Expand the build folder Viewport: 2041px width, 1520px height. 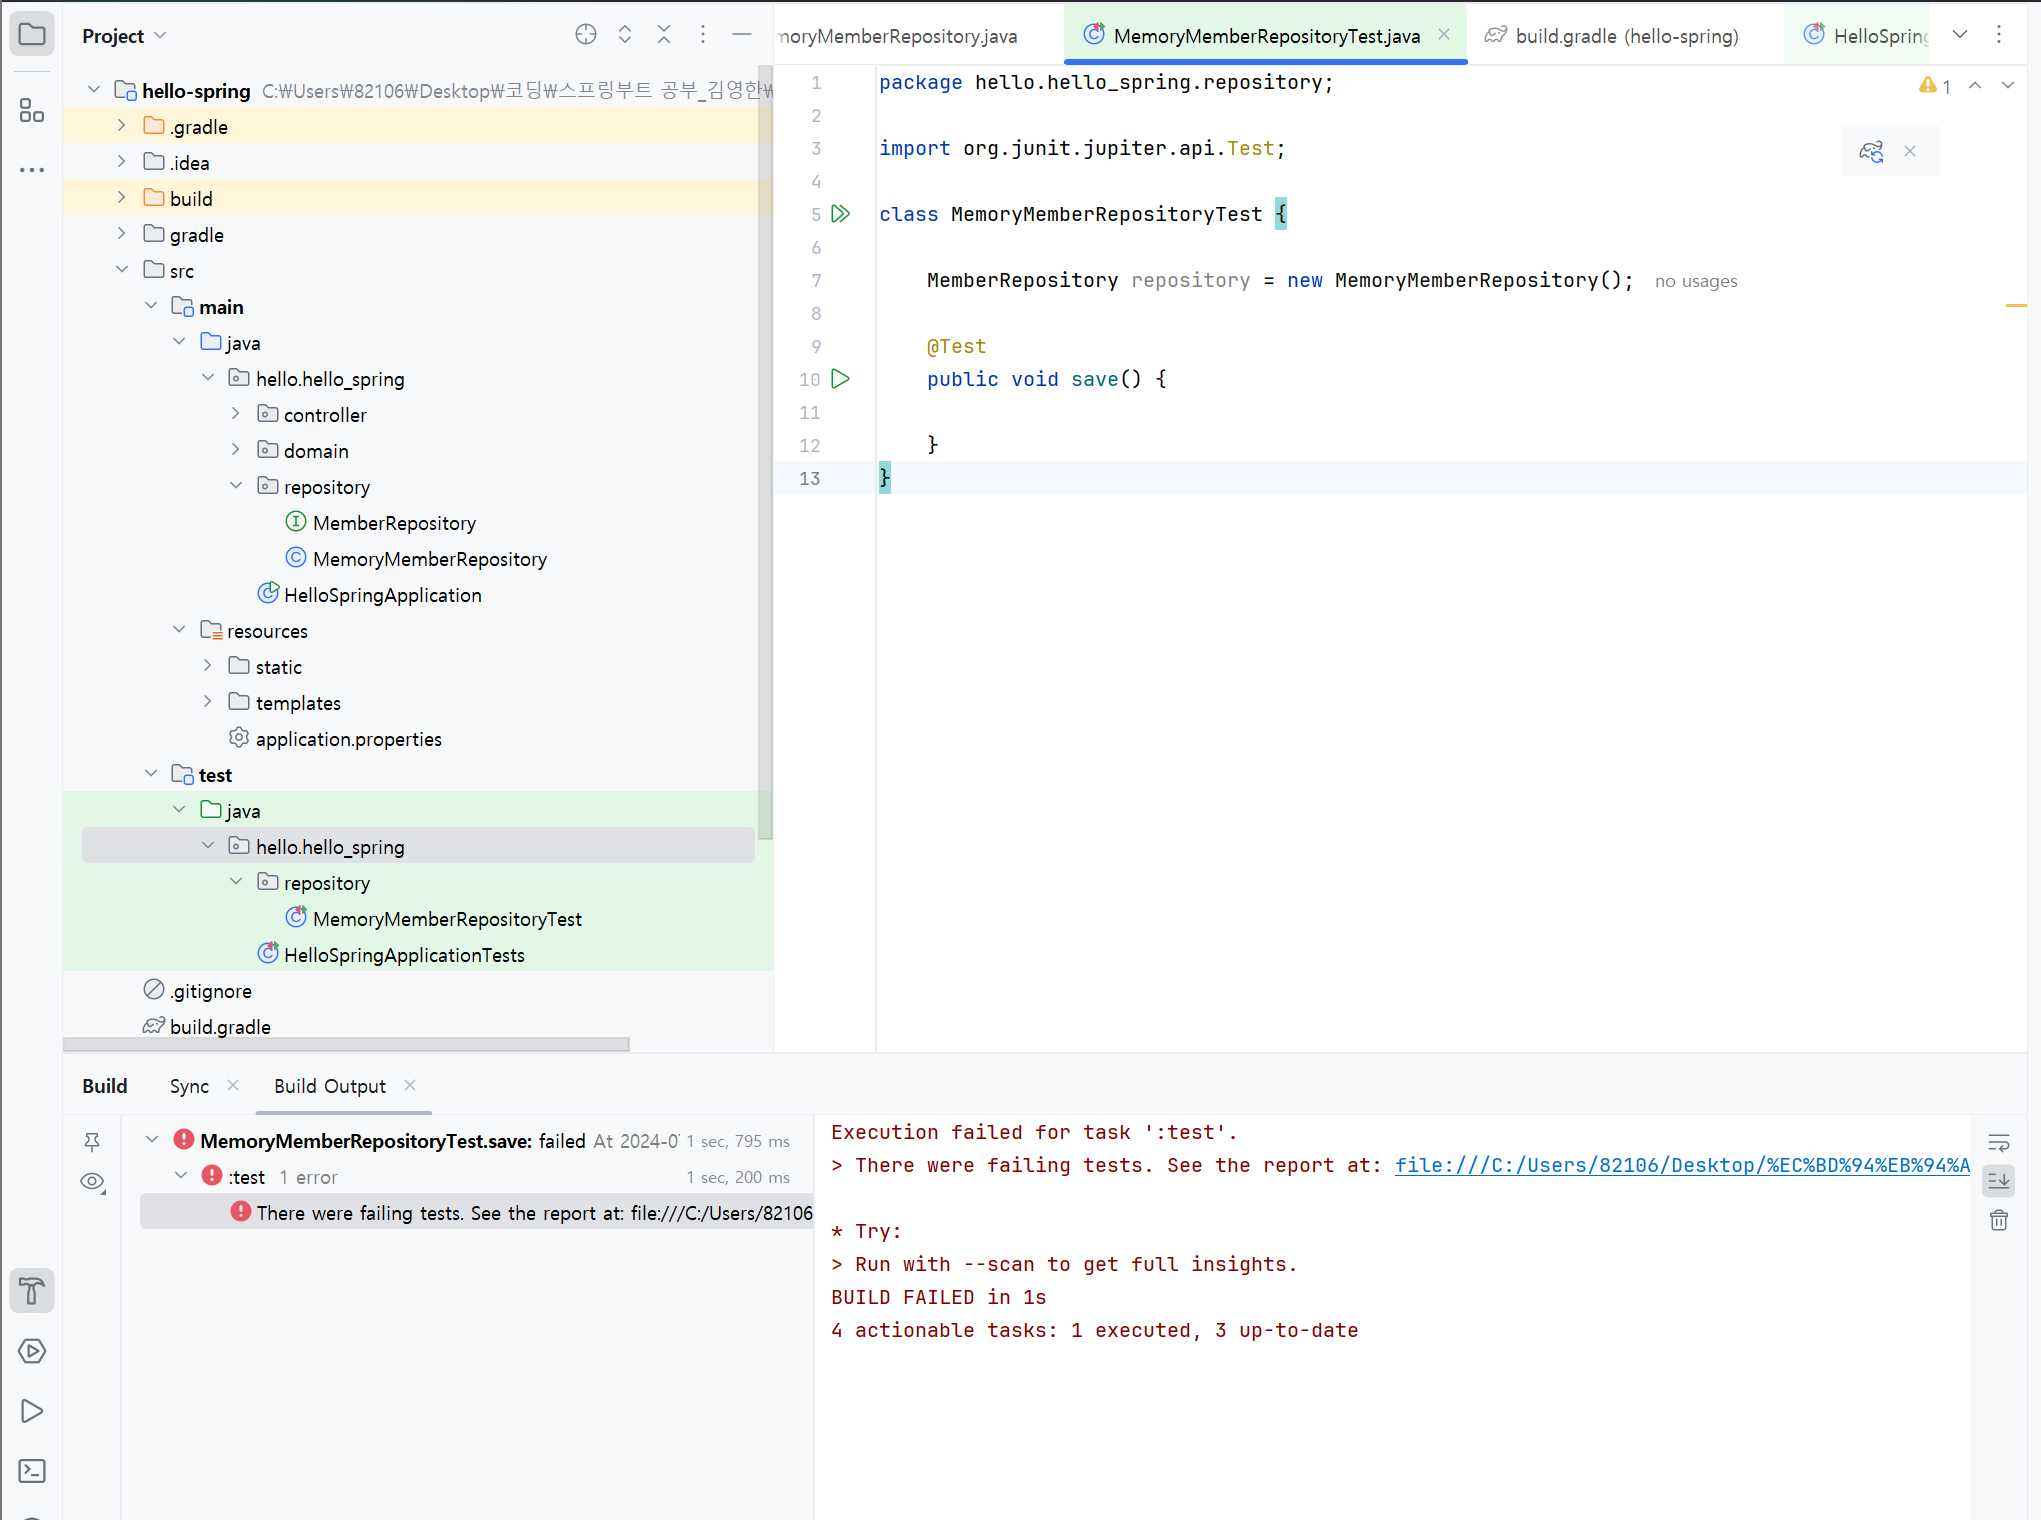[121, 198]
